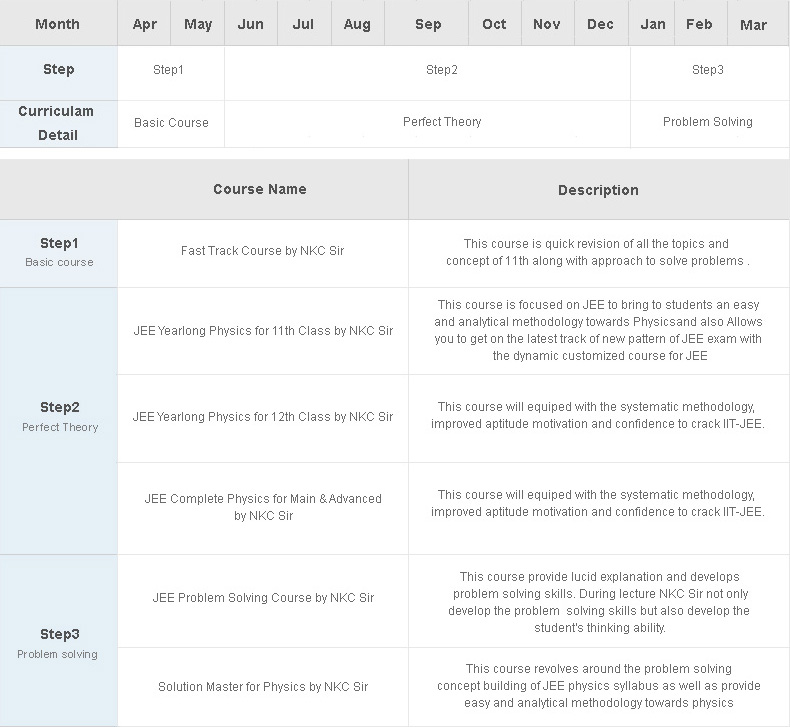This screenshot has height=727, width=790.
Task: Open Solution Master for Physics by NKC Sir
Action: [263, 687]
